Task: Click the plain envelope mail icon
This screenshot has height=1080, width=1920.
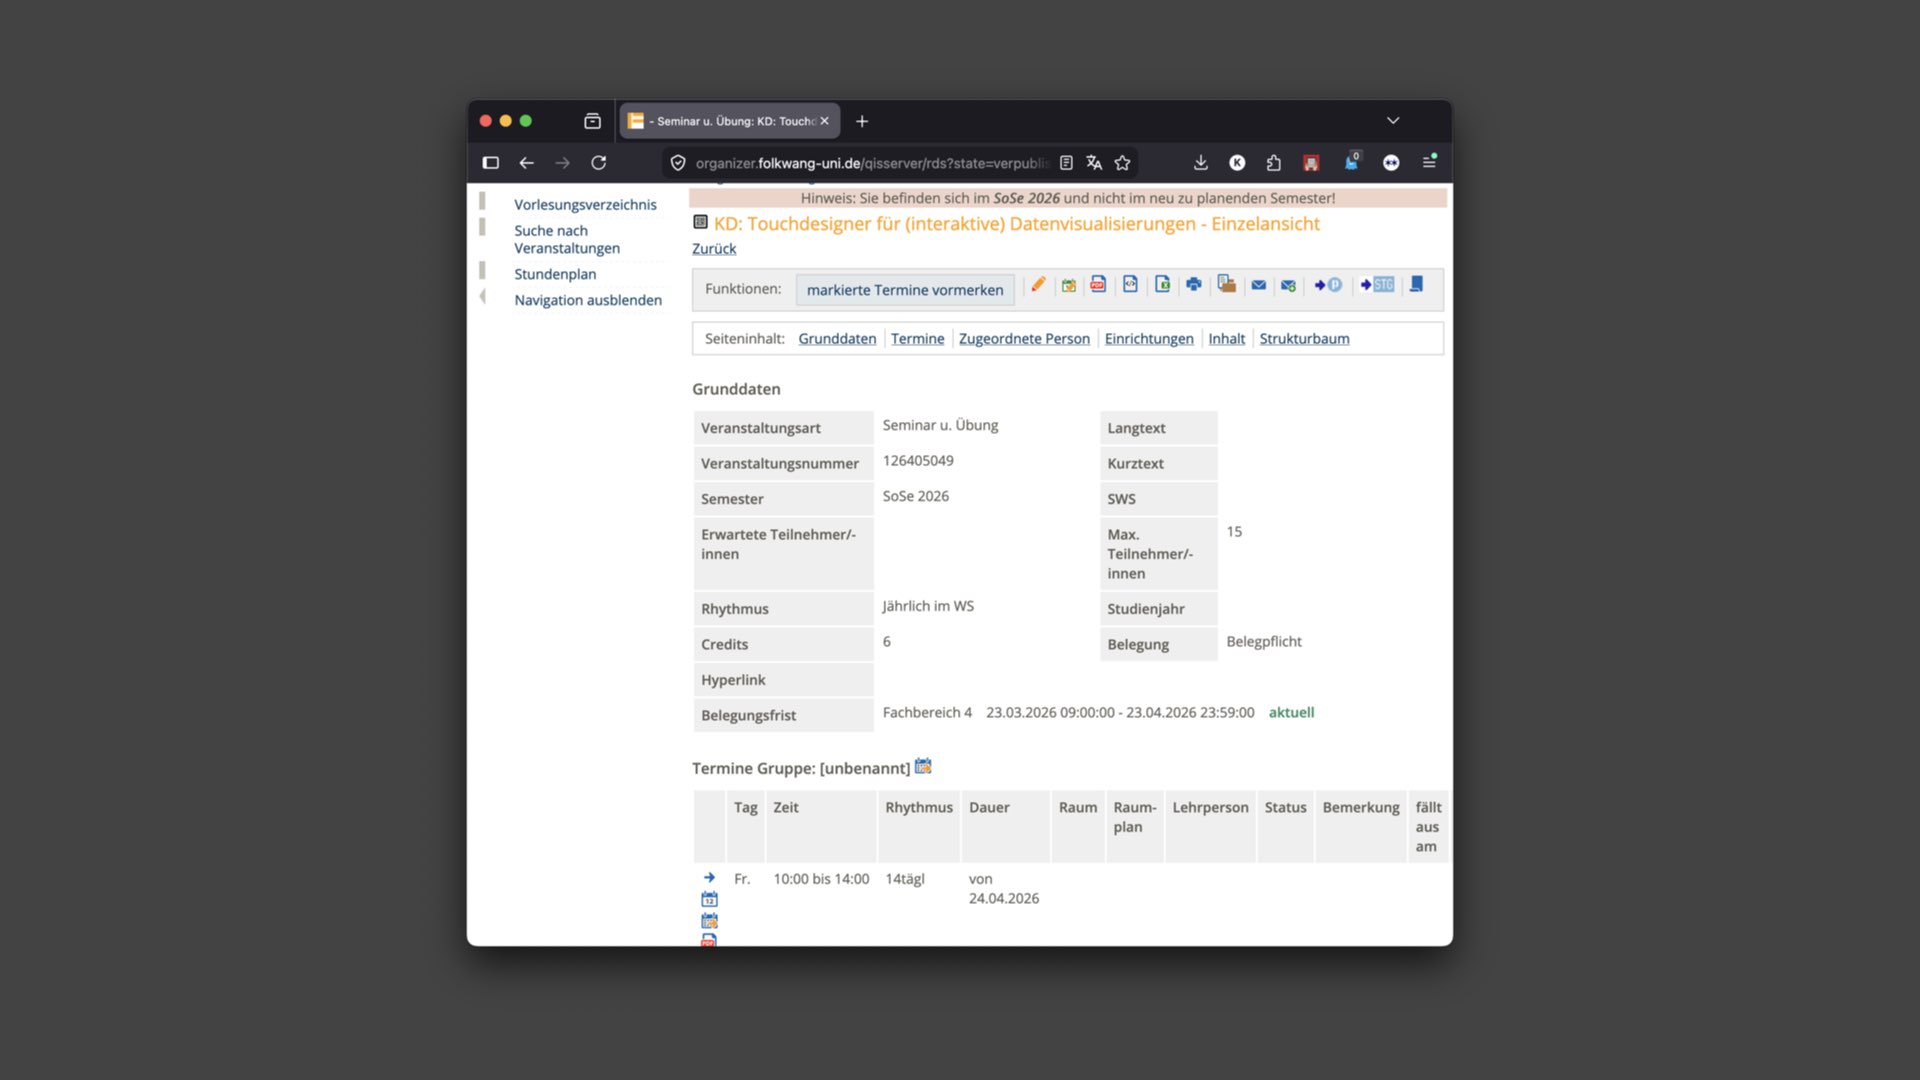Action: click(1258, 285)
